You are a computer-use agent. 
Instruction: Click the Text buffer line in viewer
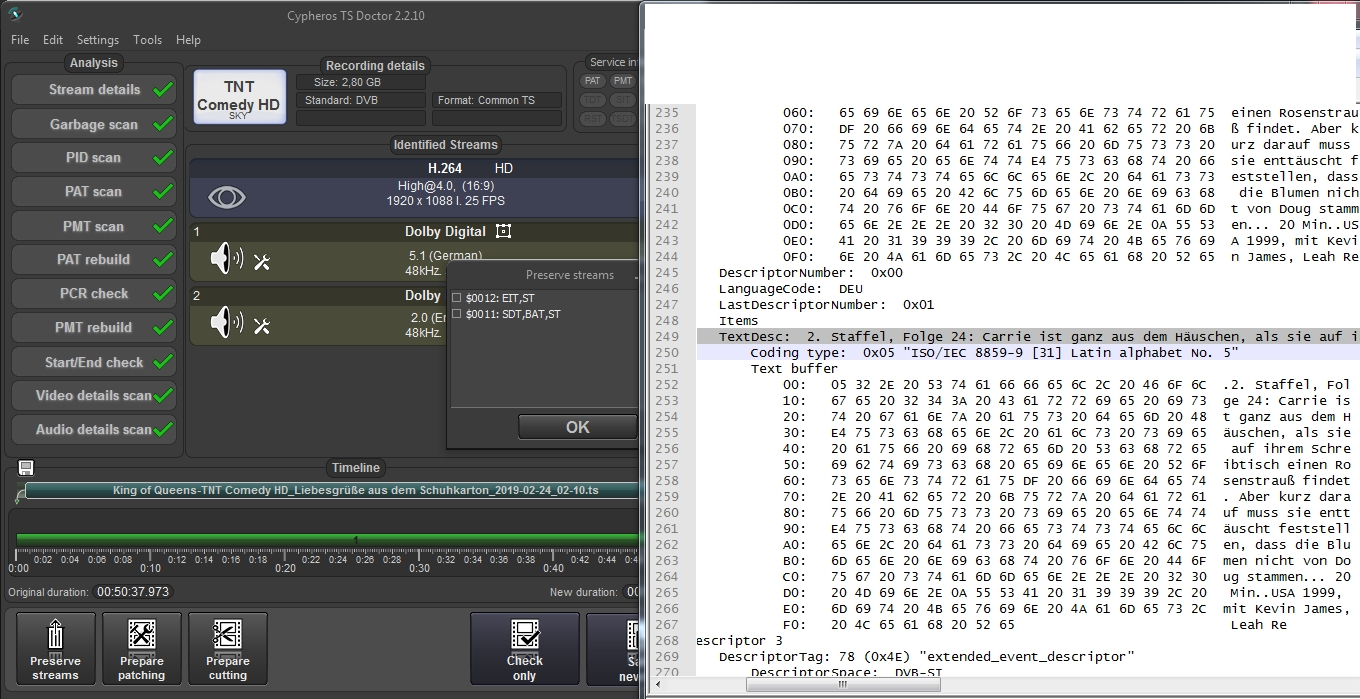(x=795, y=369)
